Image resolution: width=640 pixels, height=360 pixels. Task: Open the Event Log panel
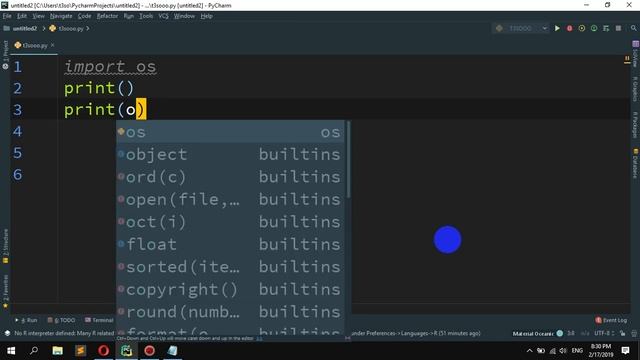coord(611,320)
